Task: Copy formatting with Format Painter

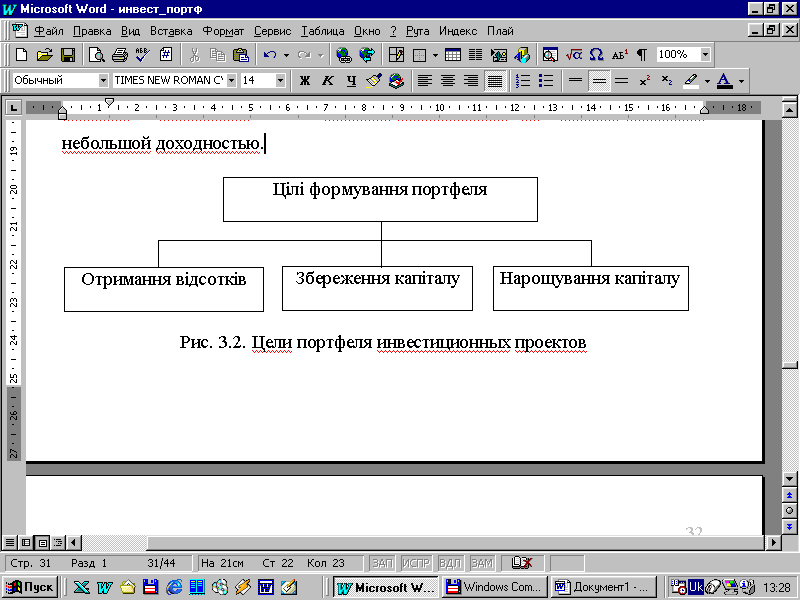Action: pos(374,81)
